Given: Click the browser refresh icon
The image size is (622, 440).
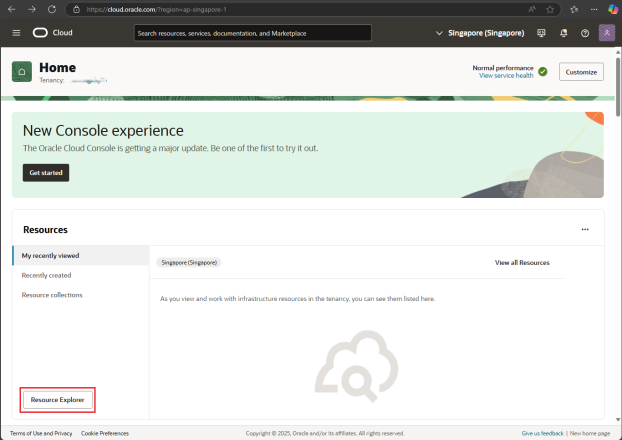Looking at the screenshot, I should pos(53,9).
